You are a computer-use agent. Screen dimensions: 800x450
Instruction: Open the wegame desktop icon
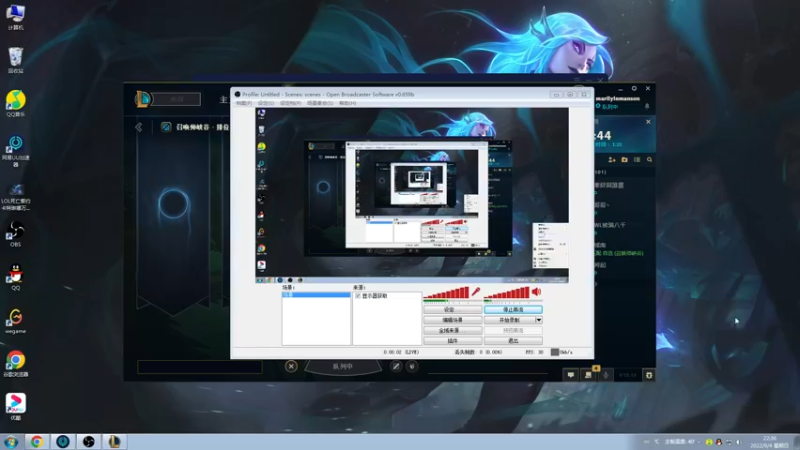pos(15,321)
